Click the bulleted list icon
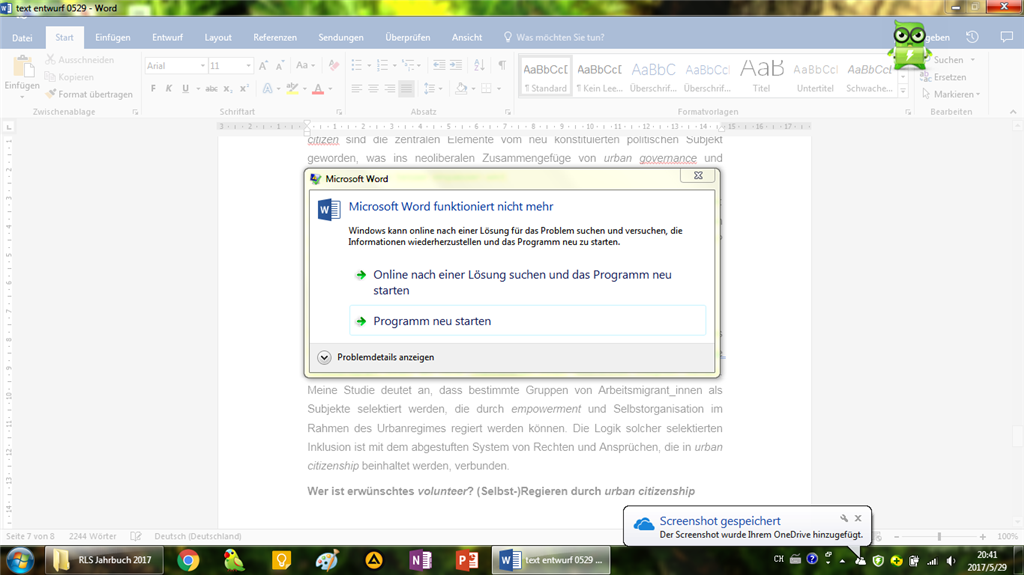This screenshot has width=1024, height=575. pos(357,65)
